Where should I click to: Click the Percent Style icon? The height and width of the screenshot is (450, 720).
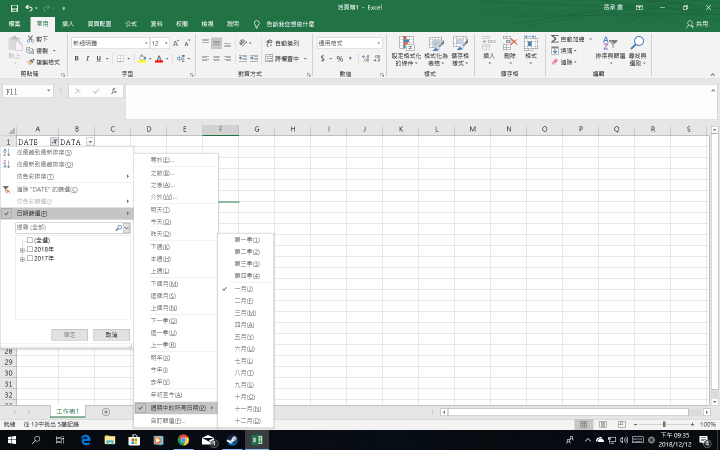tap(340, 59)
